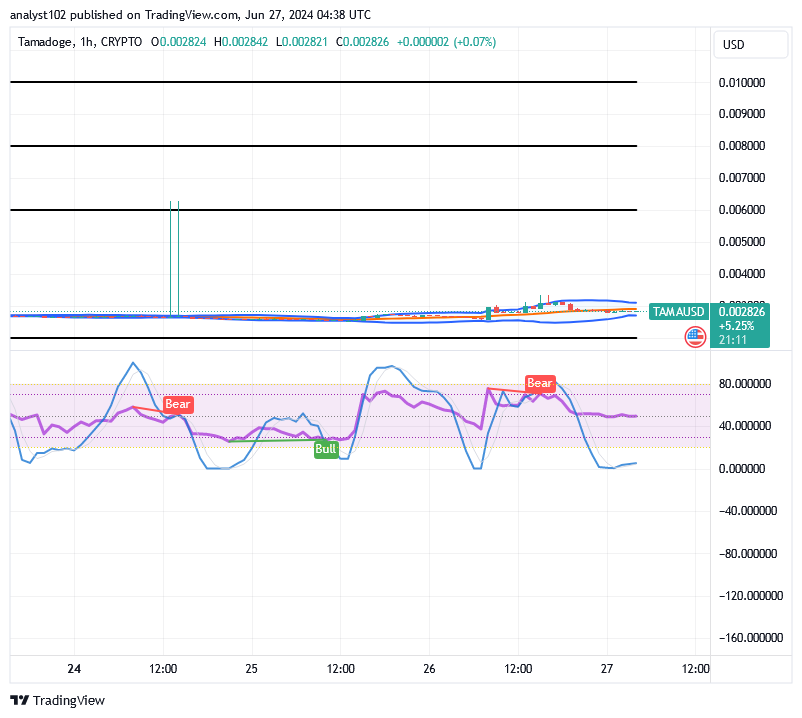Click the 0.000000 indicator axis label

point(742,469)
